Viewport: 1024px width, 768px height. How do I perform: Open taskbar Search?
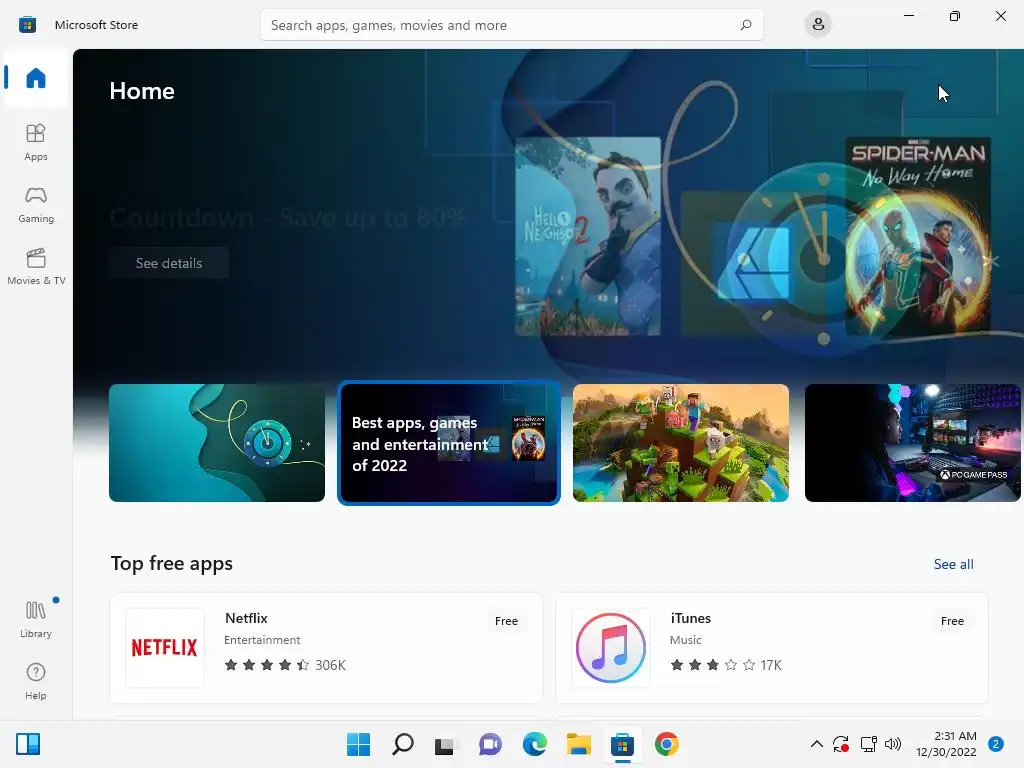(402, 744)
